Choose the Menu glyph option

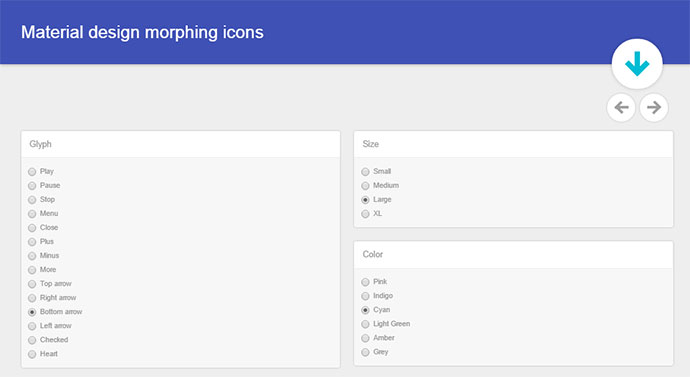[32, 214]
